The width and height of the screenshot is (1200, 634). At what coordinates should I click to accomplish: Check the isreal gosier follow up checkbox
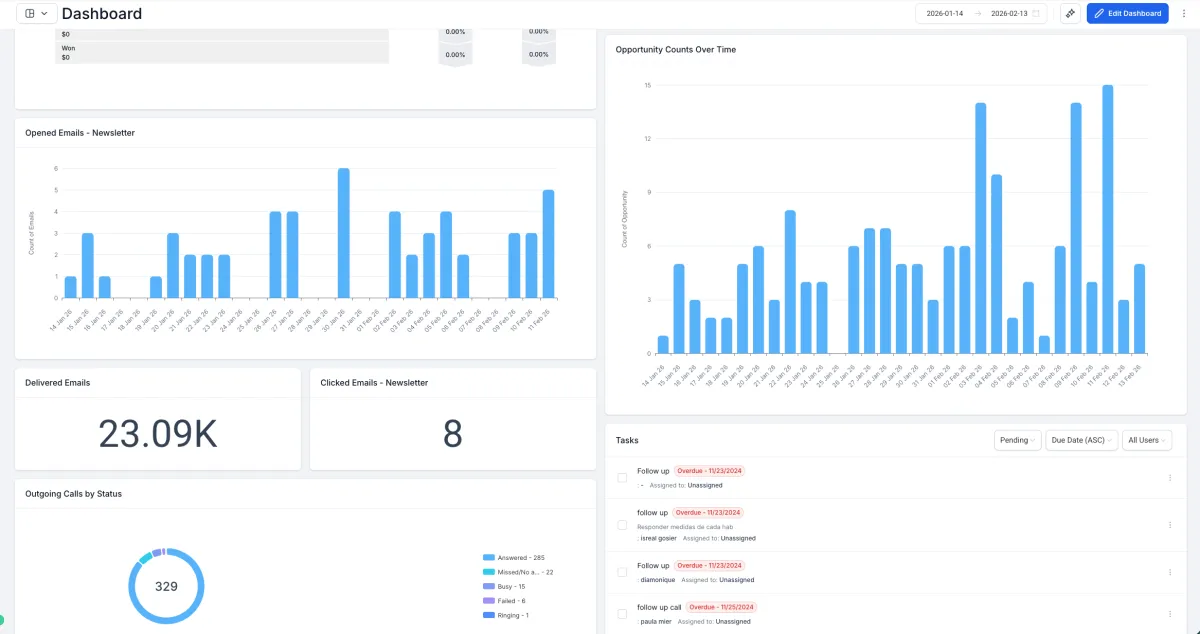tap(622, 525)
